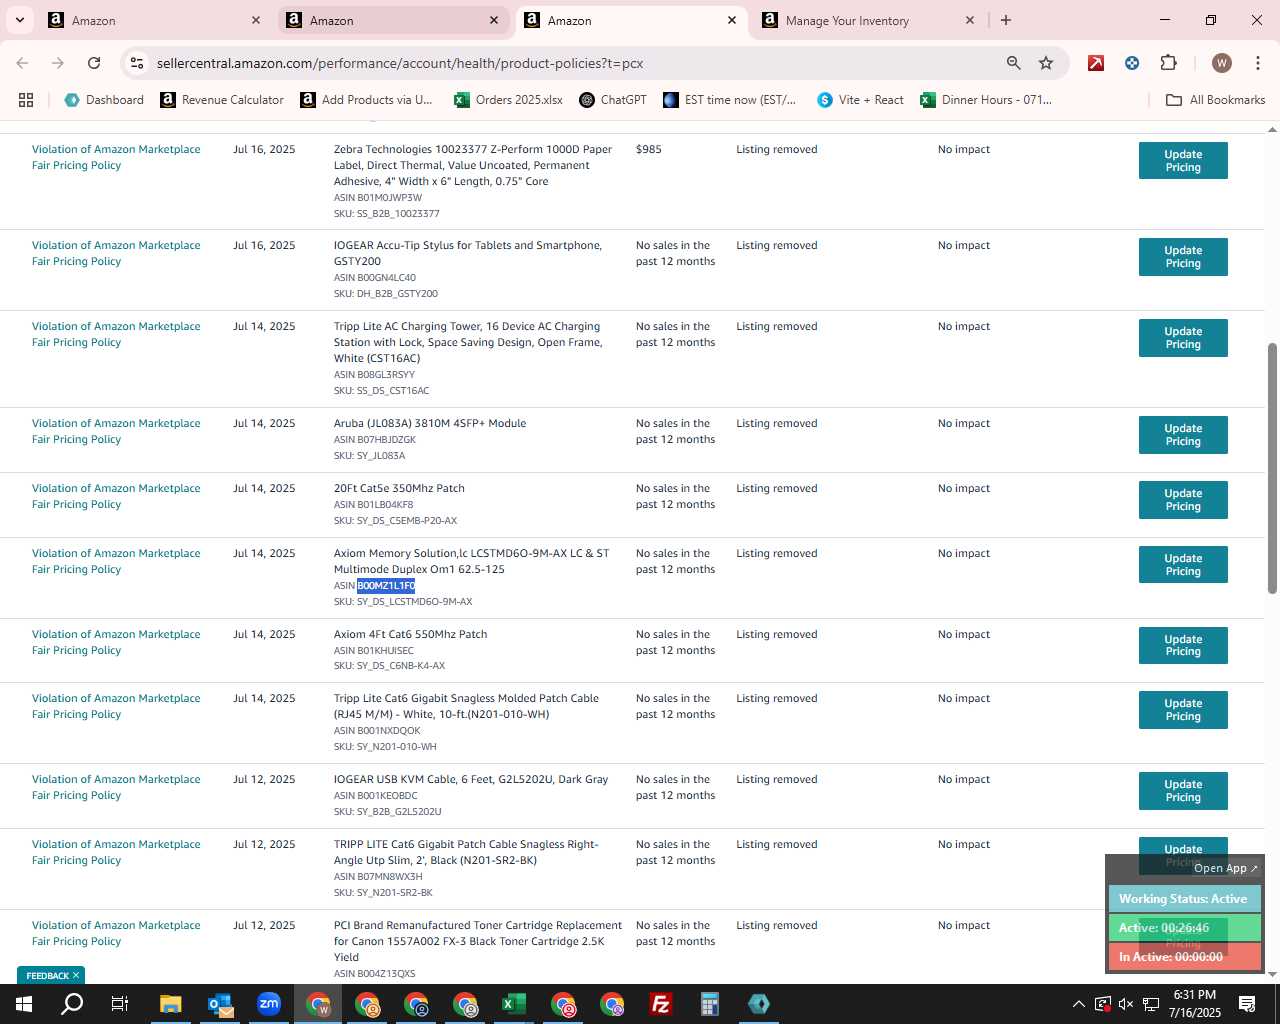1280x1024 pixels.
Task: Update Pricing for Aruba JL083A module
Action: (1183, 435)
